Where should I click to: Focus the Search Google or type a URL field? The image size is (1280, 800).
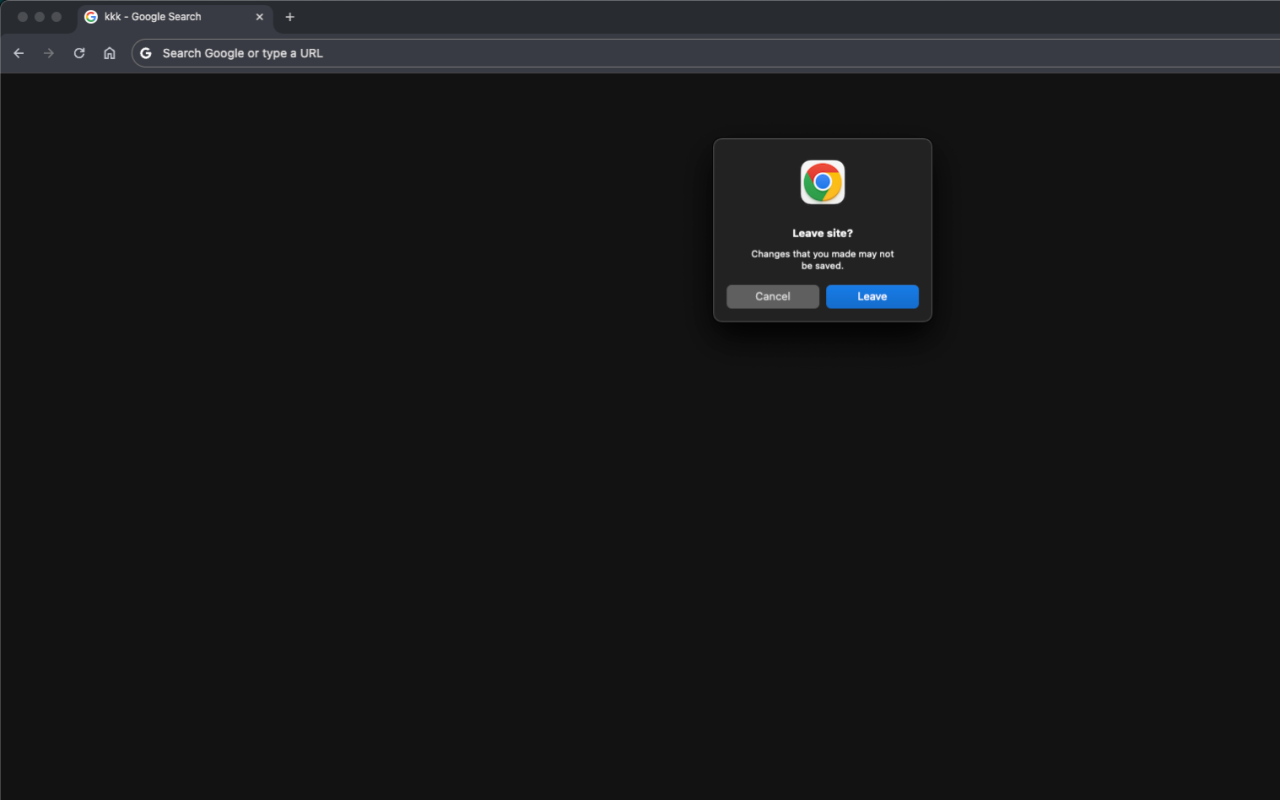[x=705, y=53]
